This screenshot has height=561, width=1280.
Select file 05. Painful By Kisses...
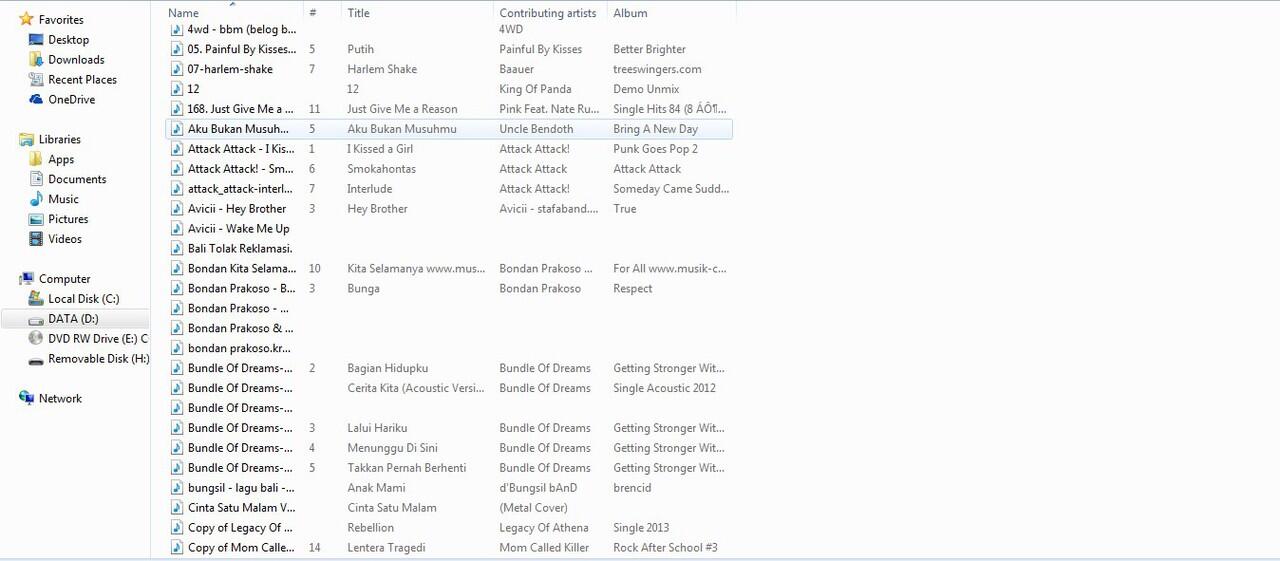tap(242, 49)
